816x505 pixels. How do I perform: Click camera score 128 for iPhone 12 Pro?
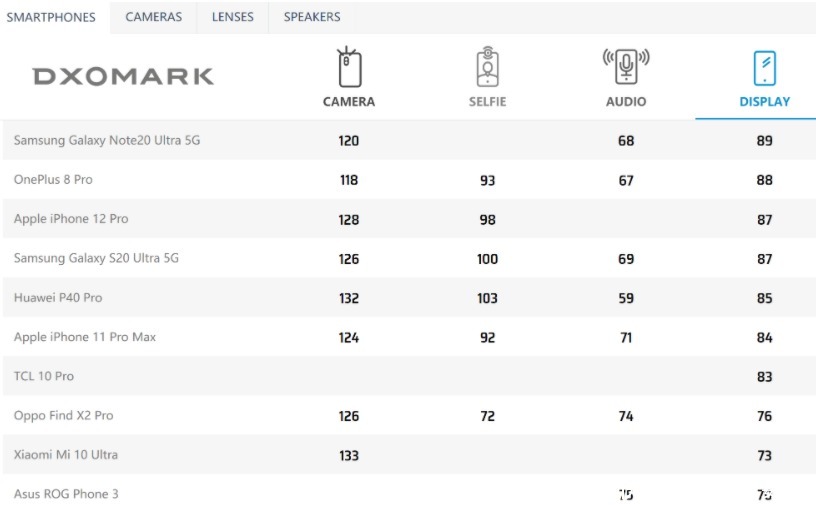tap(349, 220)
